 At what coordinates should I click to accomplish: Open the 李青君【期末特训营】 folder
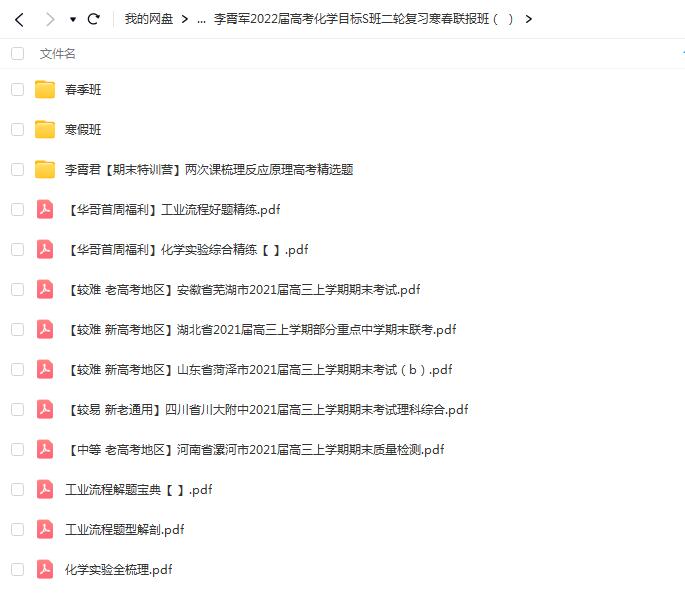(x=208, y=169)
